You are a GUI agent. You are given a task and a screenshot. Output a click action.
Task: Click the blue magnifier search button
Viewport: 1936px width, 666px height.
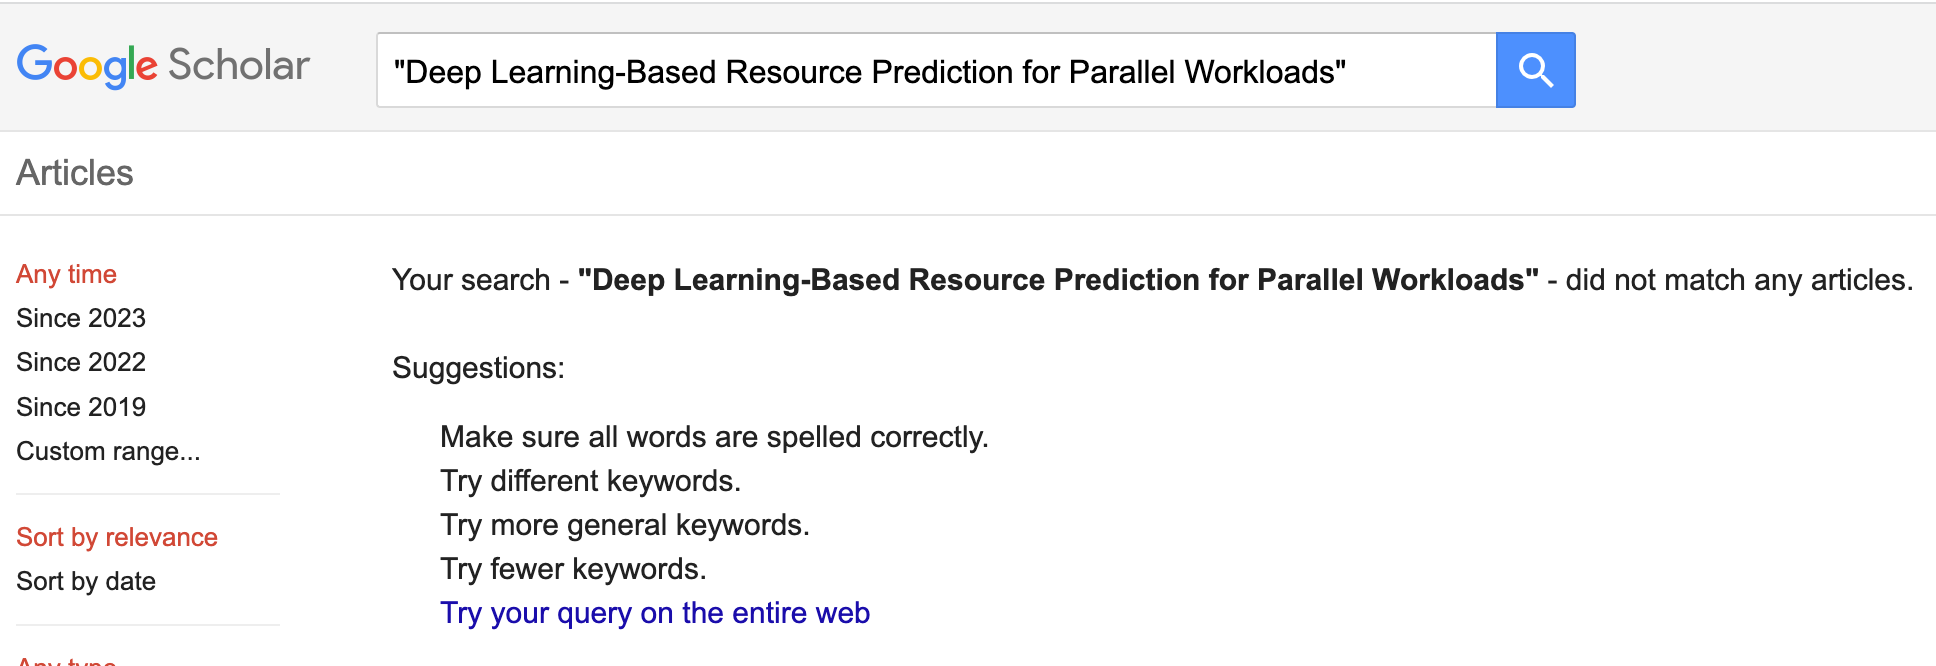point(1535,70)
